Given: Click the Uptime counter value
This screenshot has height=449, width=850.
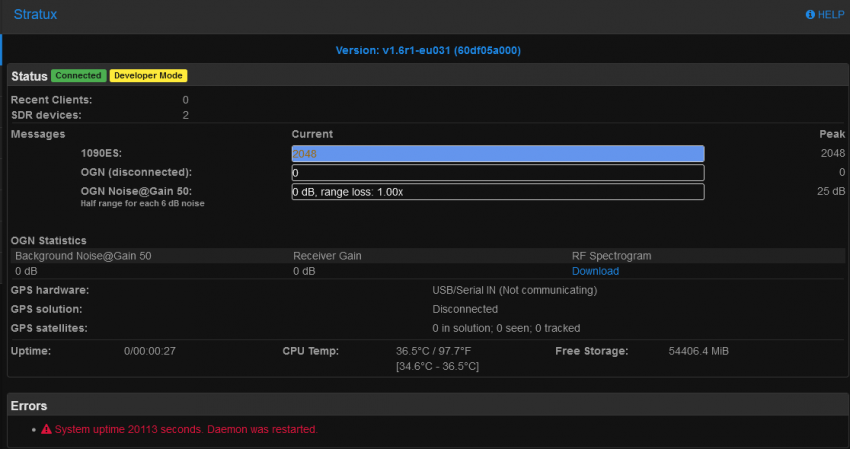Looking at the screenshot, I should [150, 351].
